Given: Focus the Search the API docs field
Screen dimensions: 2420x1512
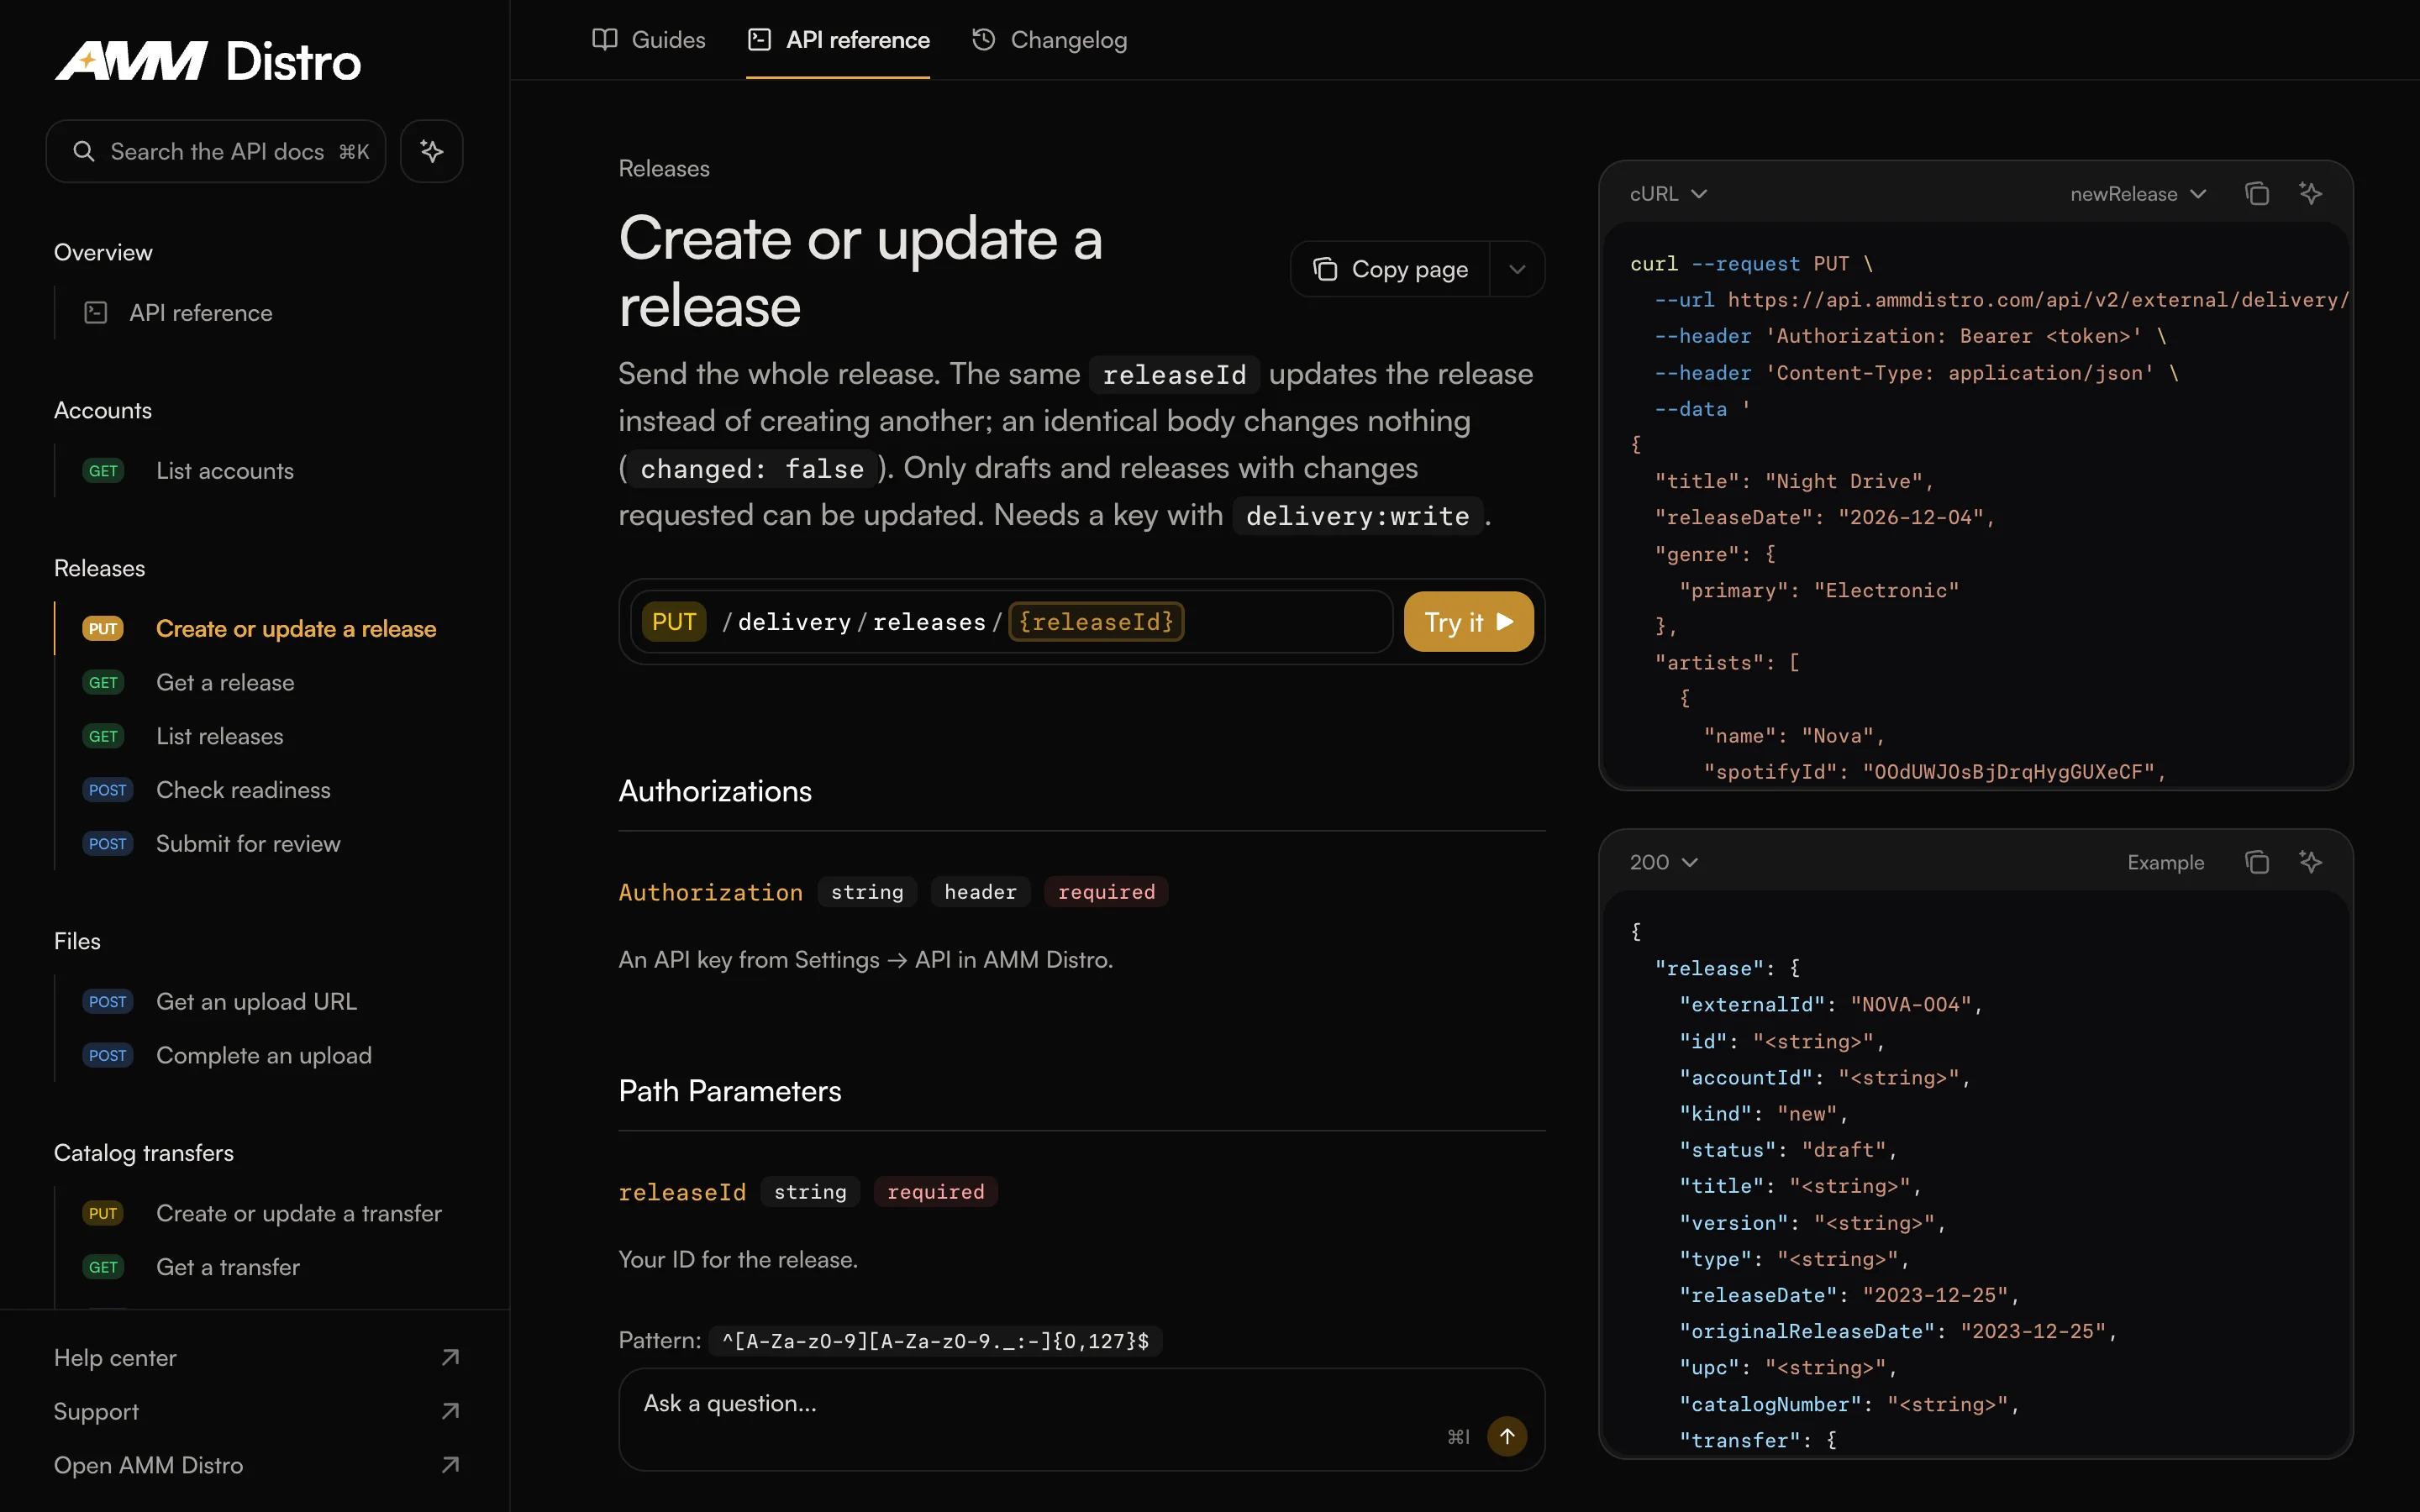Looking at the screenshot, I should 216,151.
